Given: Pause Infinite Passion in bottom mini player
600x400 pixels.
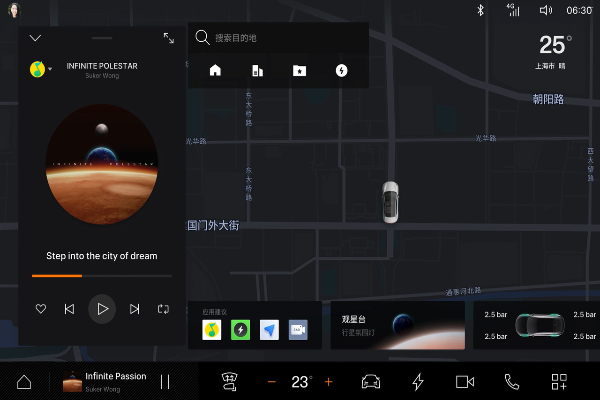Looking at the screenshot, I should click(165, 382).
